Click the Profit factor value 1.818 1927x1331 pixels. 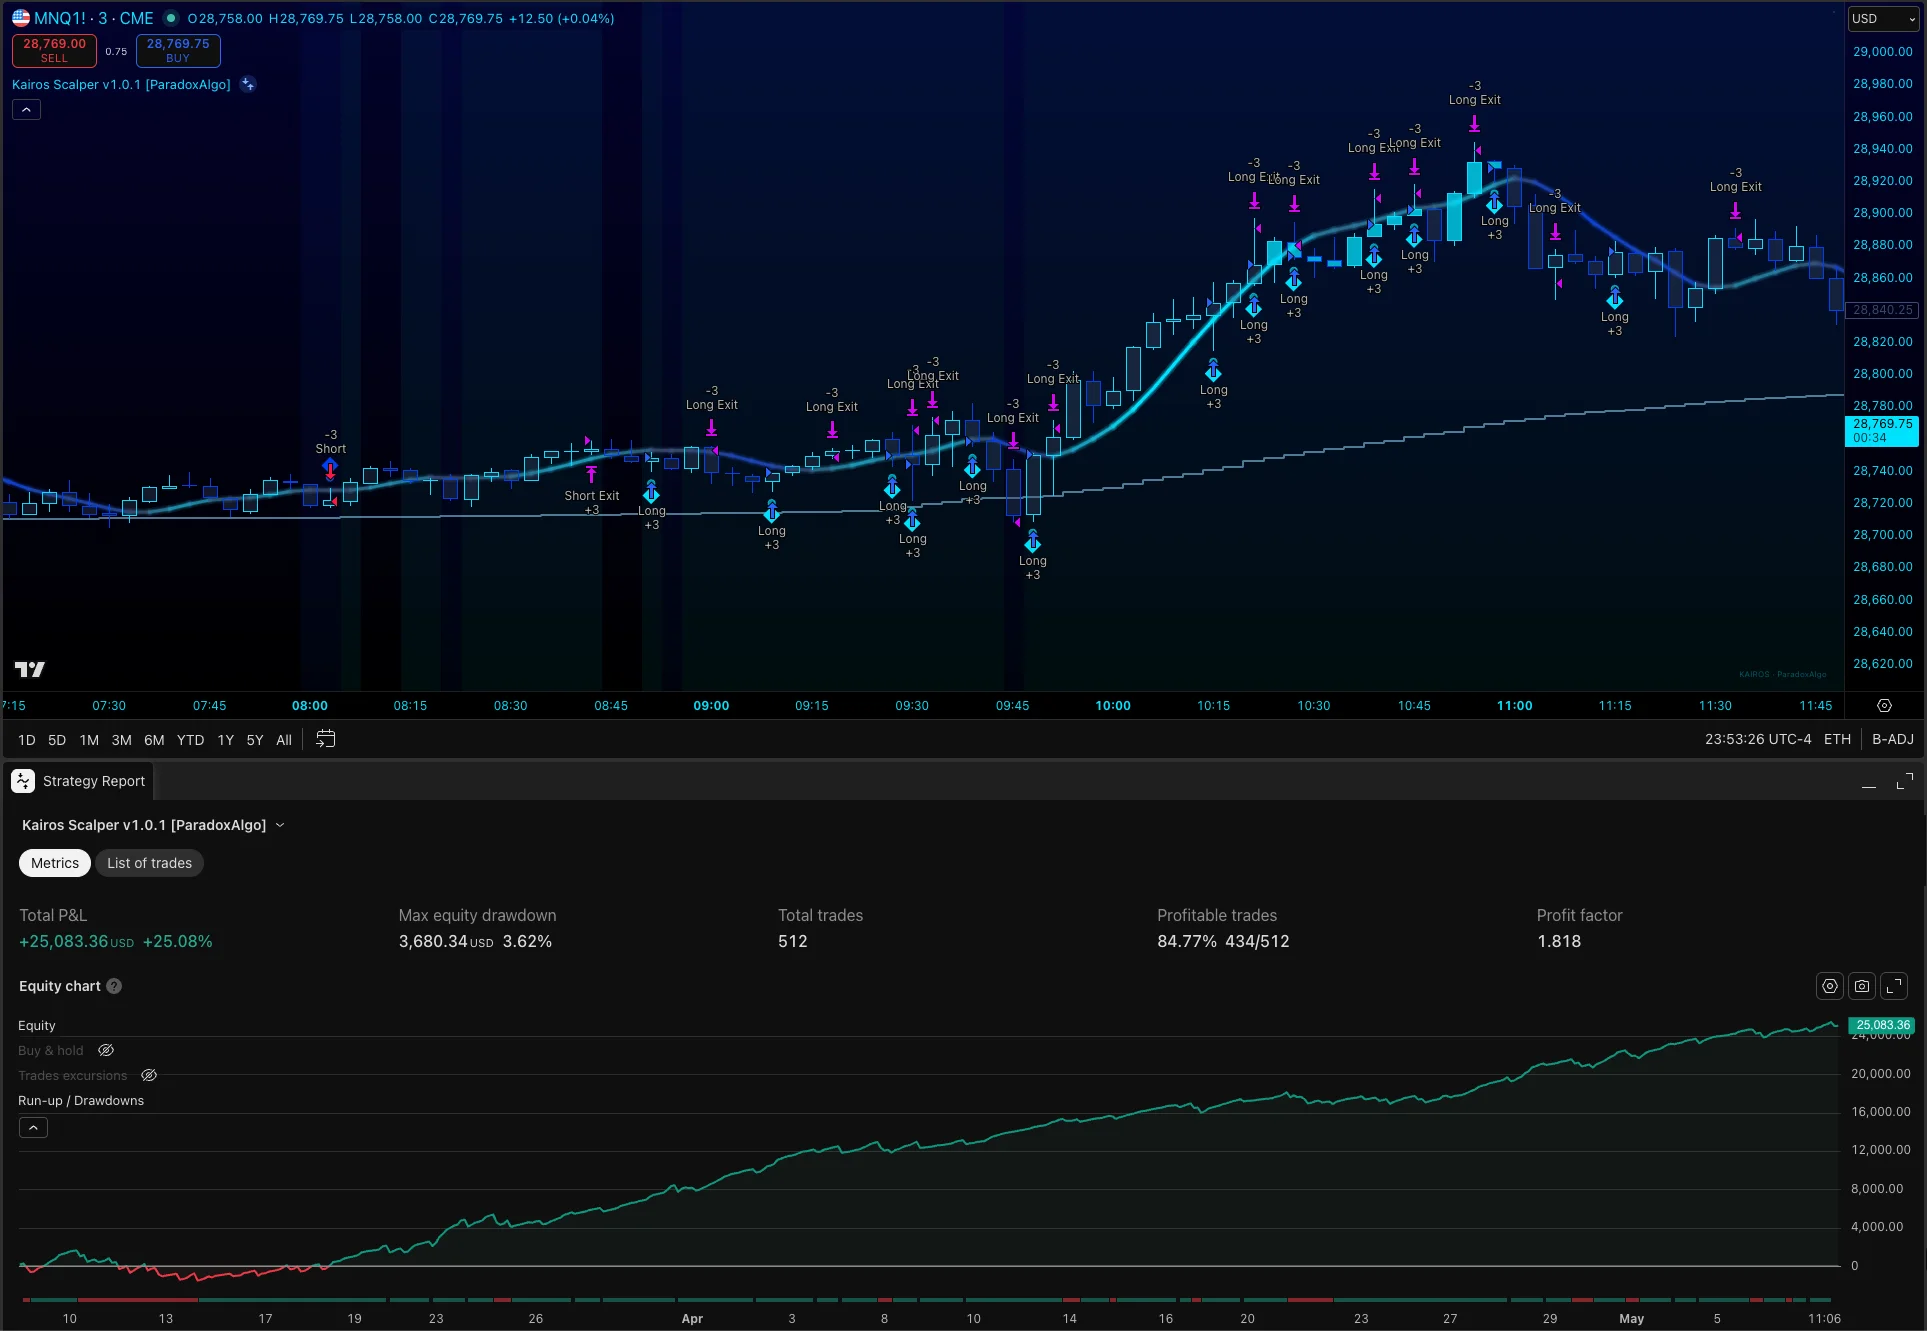(1559, 942)
